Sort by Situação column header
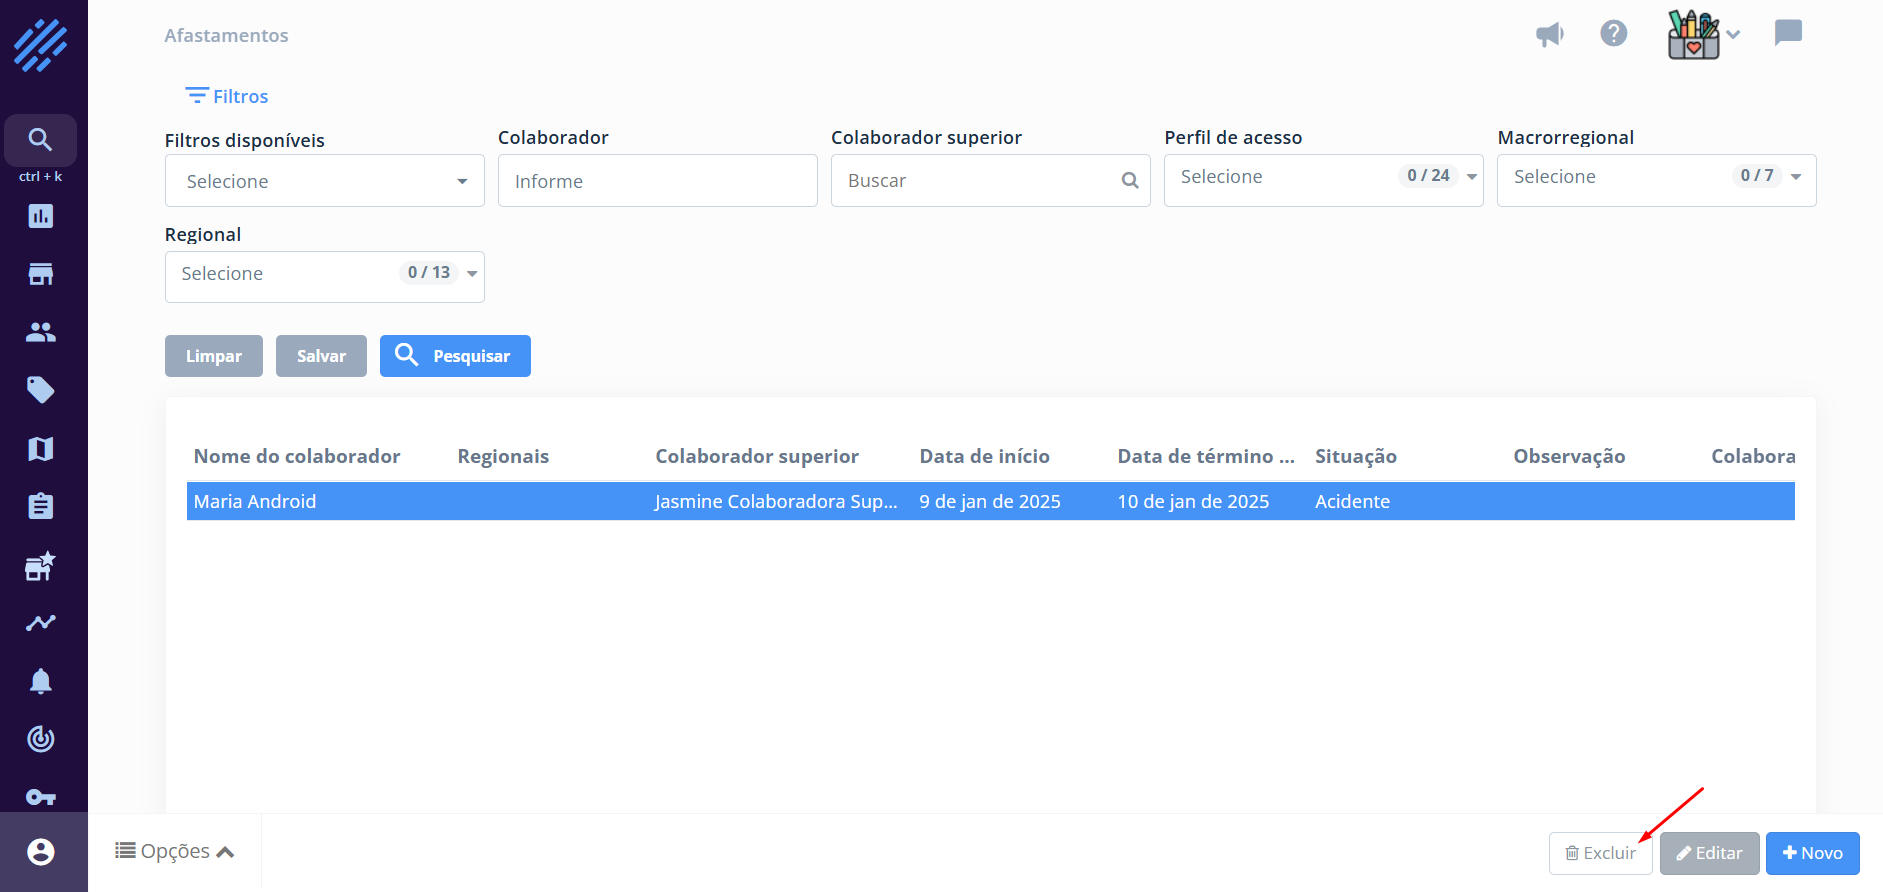 click(1356, 456)
